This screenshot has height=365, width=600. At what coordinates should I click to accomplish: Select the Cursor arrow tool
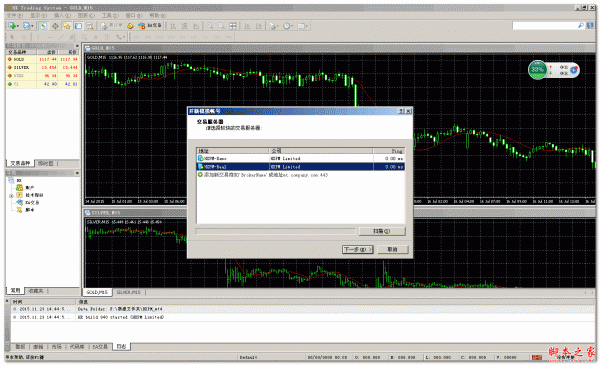tap(12, 37)
